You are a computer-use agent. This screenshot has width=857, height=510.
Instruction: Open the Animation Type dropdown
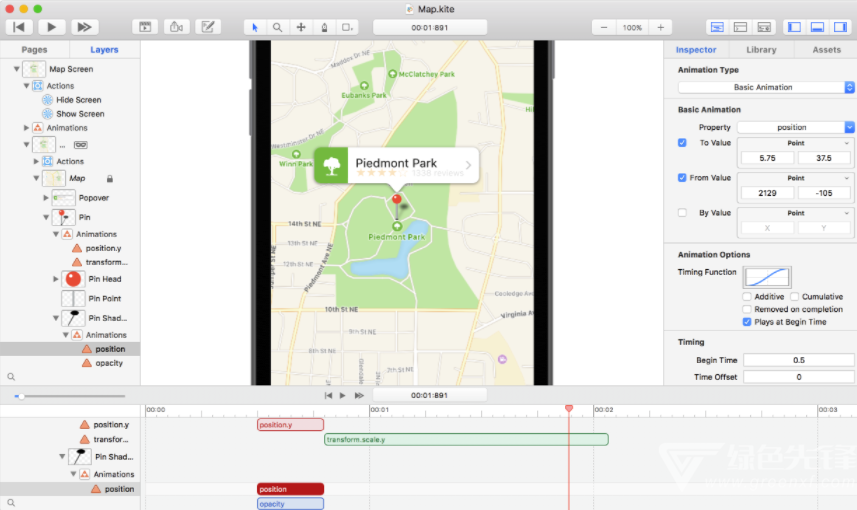(766, 87)
